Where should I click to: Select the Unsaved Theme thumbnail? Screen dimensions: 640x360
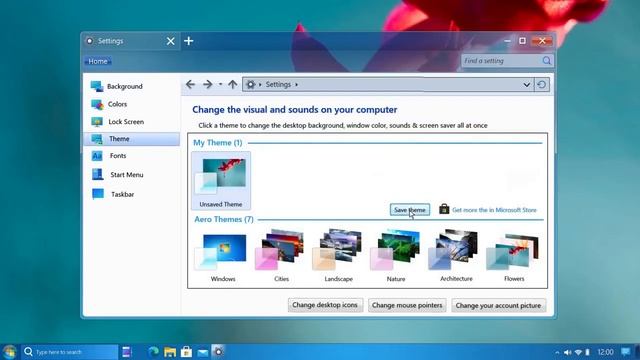(221, 180)
